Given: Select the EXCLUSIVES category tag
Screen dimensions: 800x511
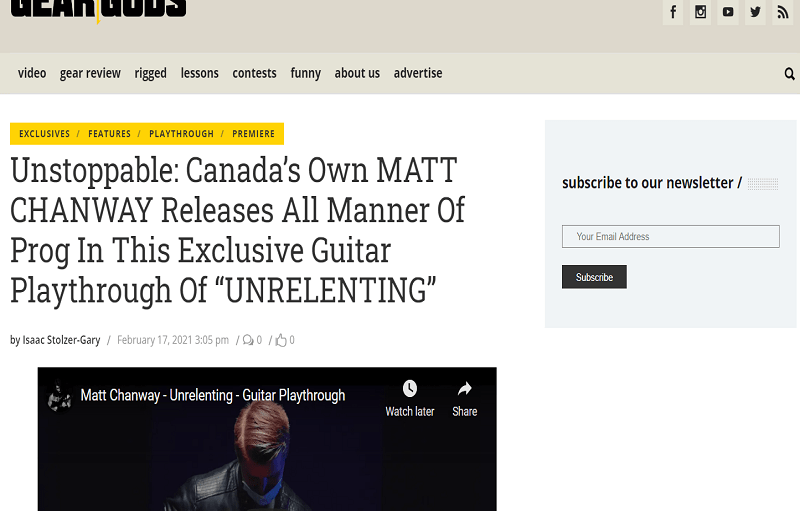Looking at the screenshot, I should pos(44,134).
